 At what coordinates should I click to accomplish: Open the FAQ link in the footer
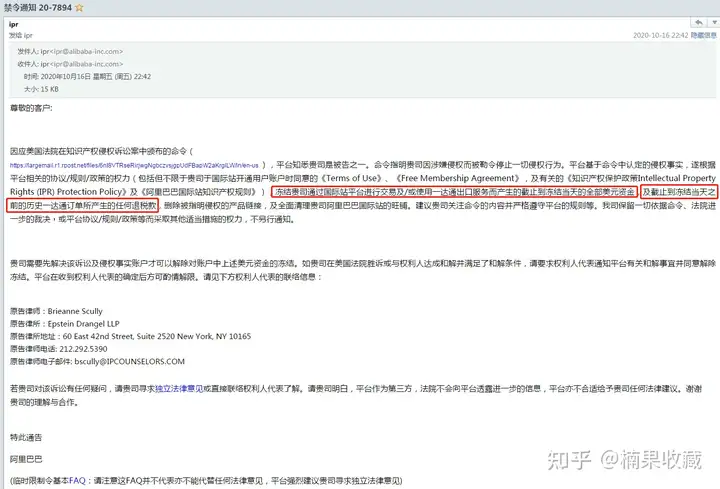tap(77, 480)
